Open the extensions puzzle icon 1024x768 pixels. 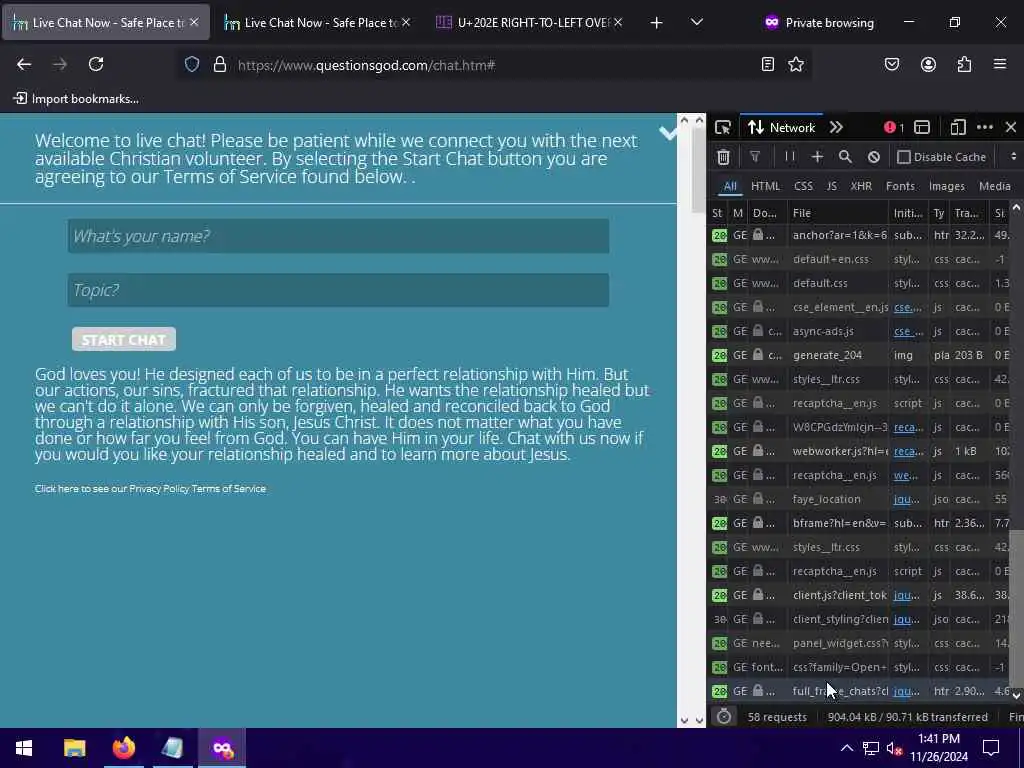click(x=964, y=64)
